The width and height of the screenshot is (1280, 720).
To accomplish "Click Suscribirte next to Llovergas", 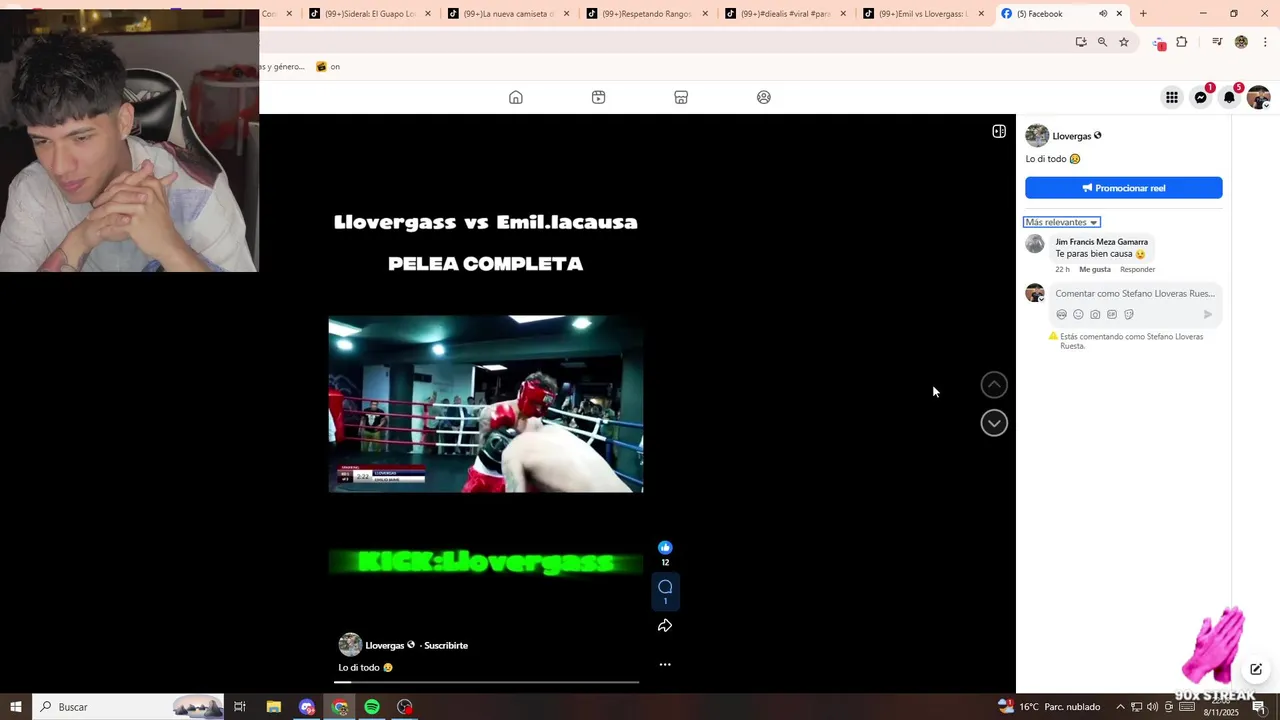I will (x=446, y=645).
